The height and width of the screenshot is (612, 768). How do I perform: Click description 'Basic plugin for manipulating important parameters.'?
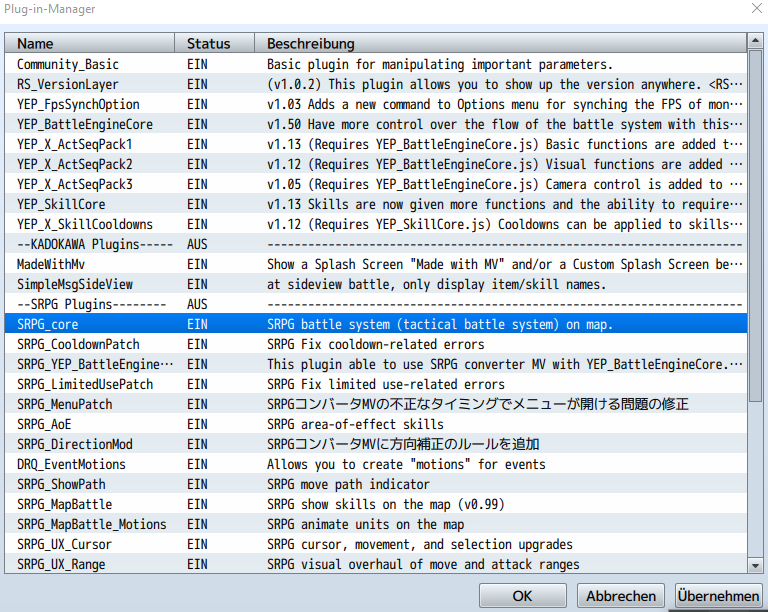[x=440, y=64]
